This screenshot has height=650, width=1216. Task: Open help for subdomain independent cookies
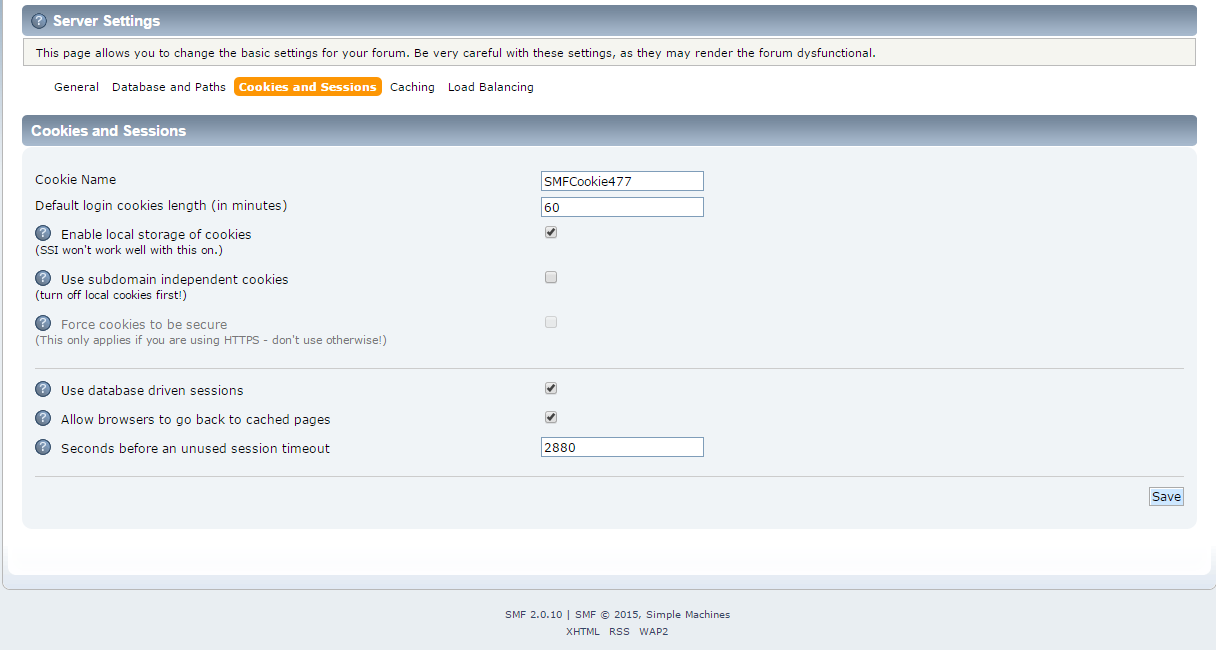point(43,278)
